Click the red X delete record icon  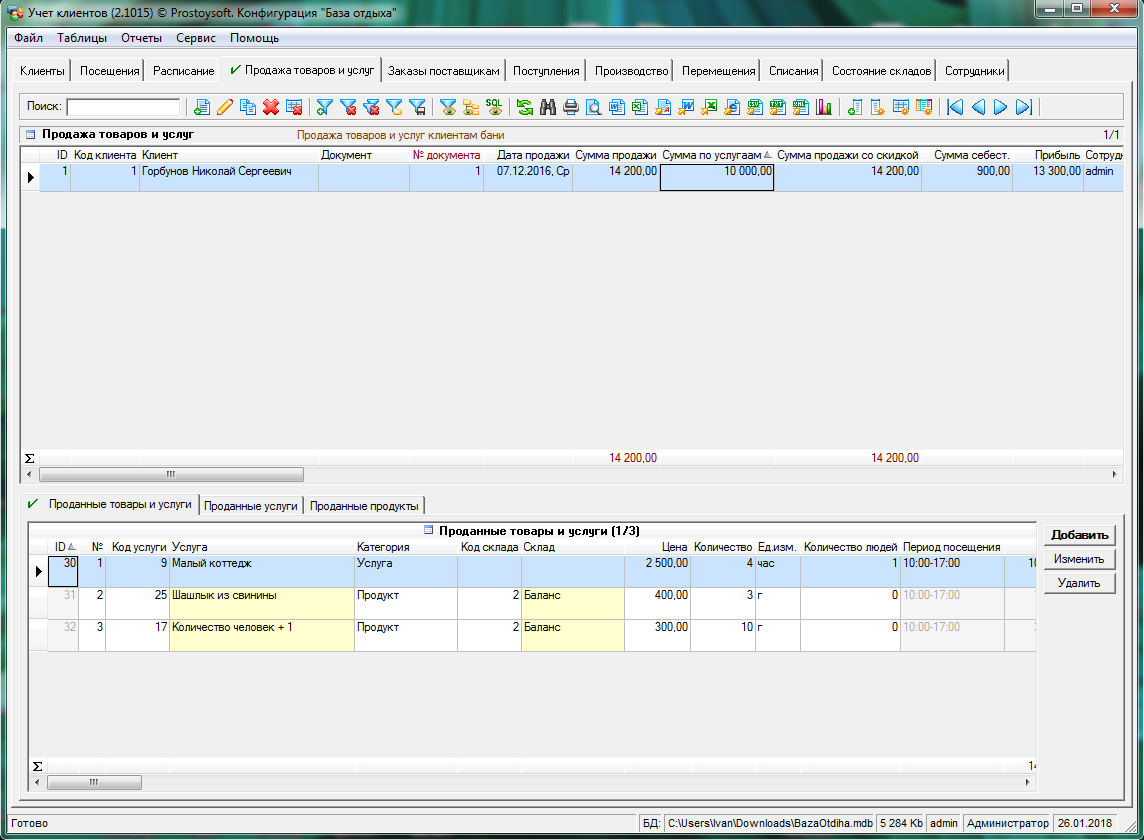271,107
